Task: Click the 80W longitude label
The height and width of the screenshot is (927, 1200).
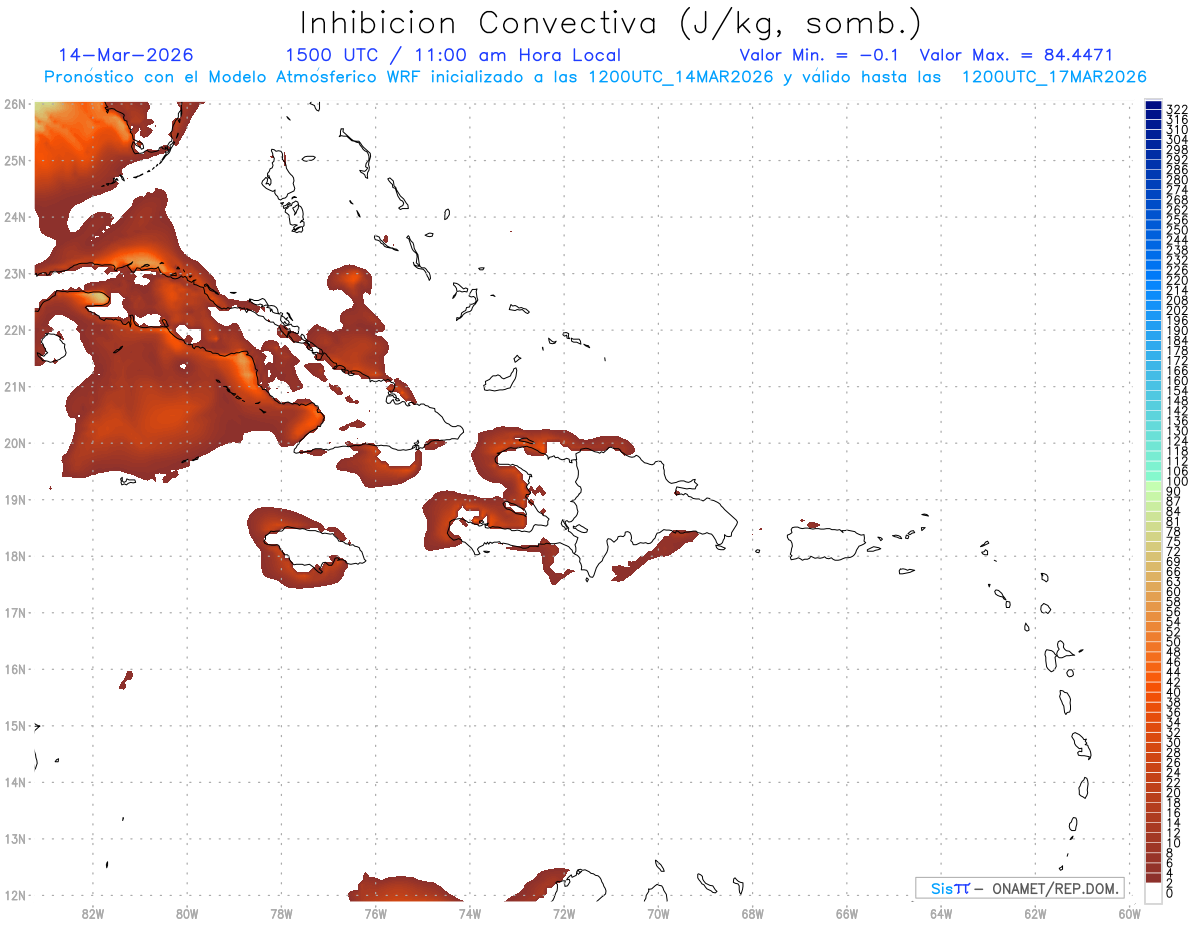Action: pos(186,912)
